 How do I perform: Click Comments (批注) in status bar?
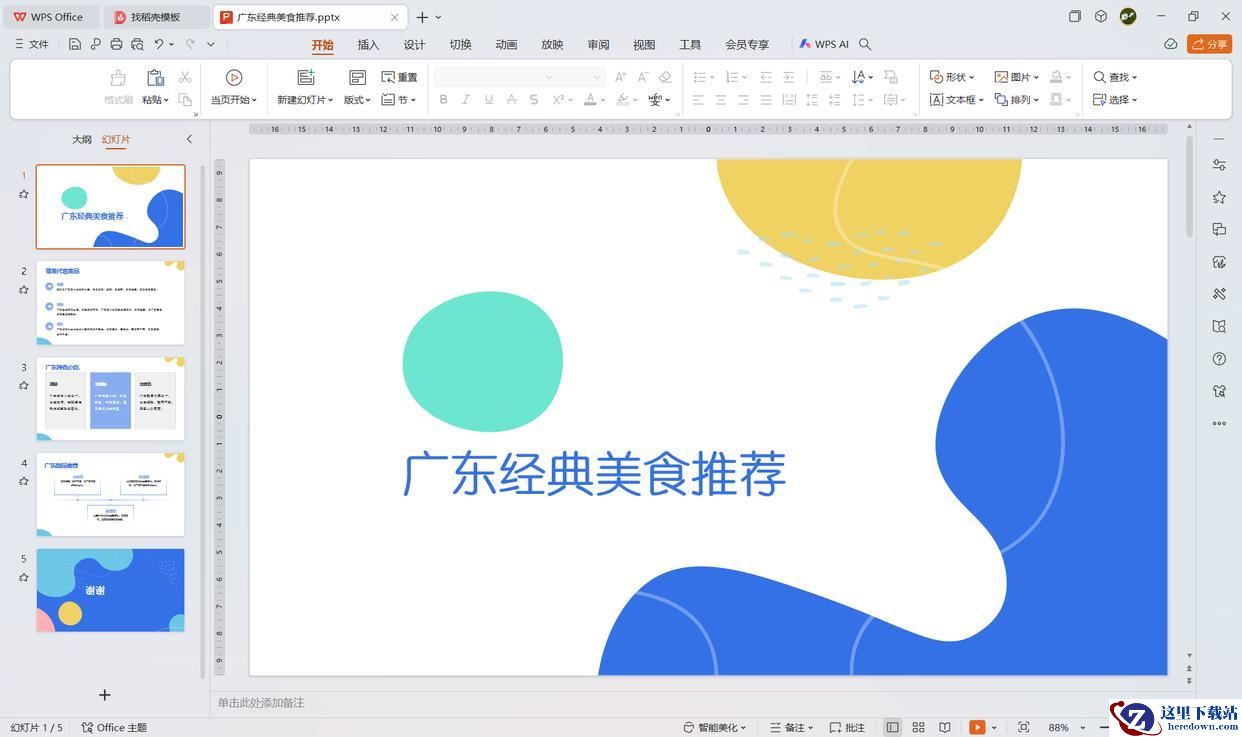click(x=846, y=727)
